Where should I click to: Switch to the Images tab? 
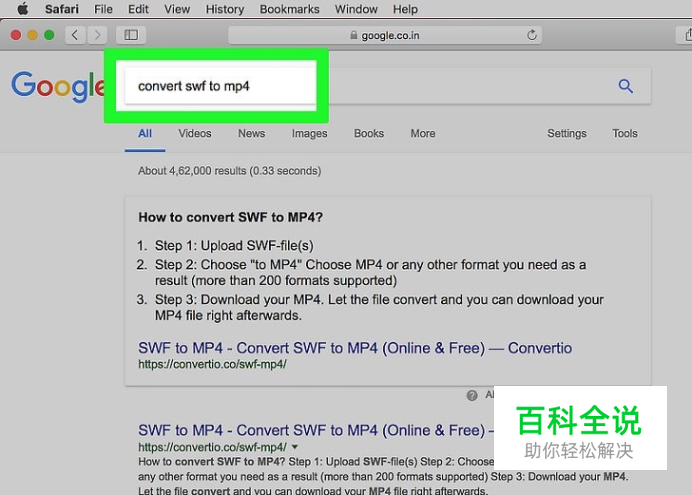pos(309,134)
